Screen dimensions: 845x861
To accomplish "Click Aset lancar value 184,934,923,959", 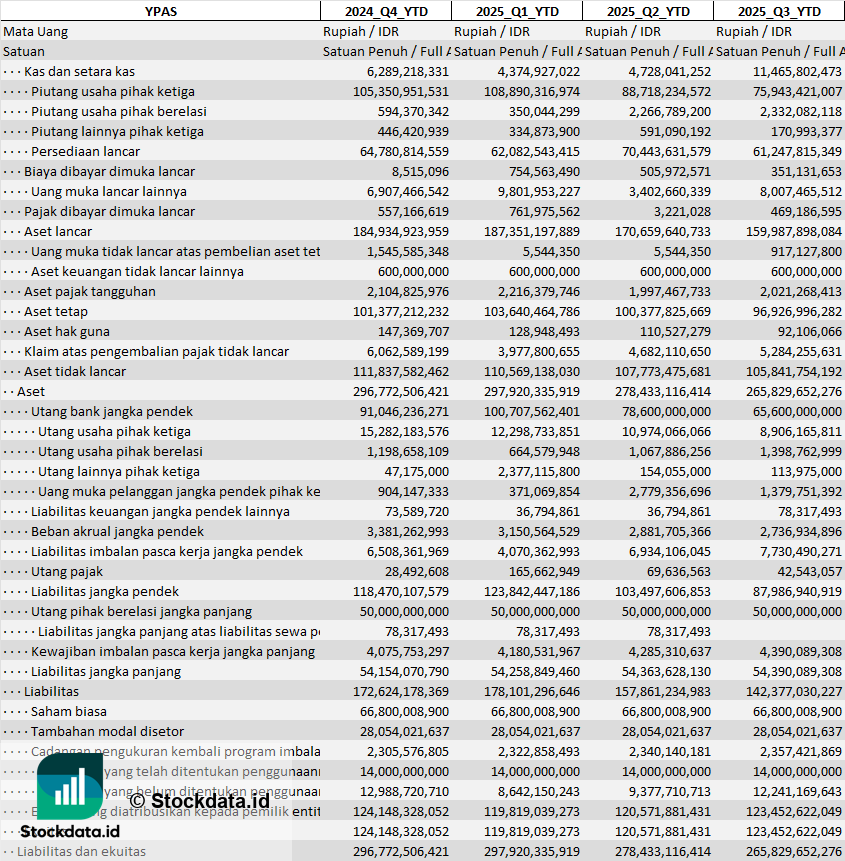I will [400, 232].
